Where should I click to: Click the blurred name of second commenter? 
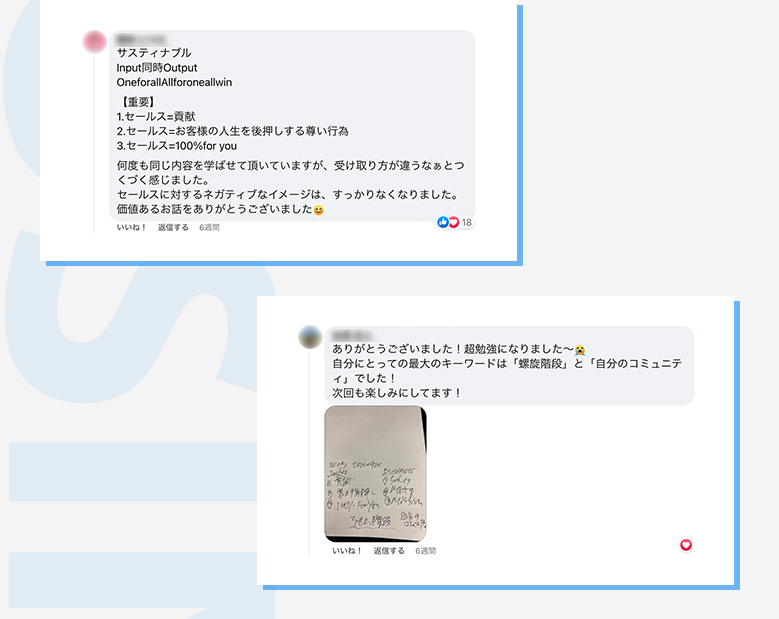click(351, 335)
